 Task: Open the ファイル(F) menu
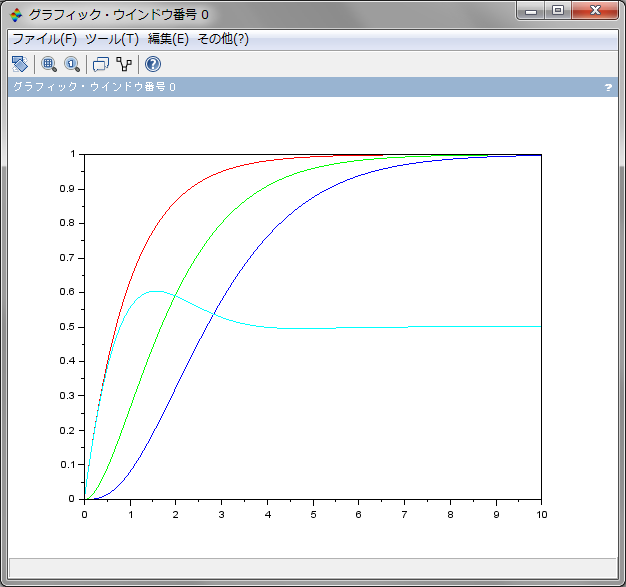point(44,39)
